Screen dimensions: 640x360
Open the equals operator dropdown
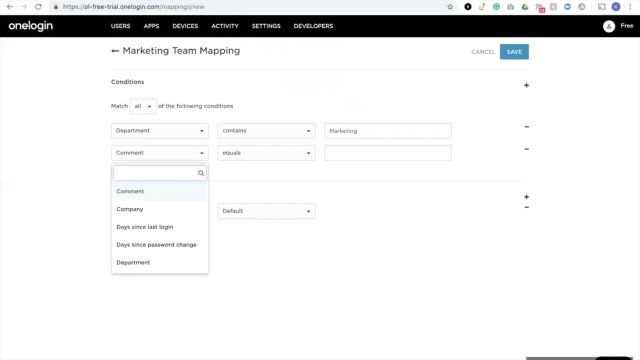[x=267, y=153]
